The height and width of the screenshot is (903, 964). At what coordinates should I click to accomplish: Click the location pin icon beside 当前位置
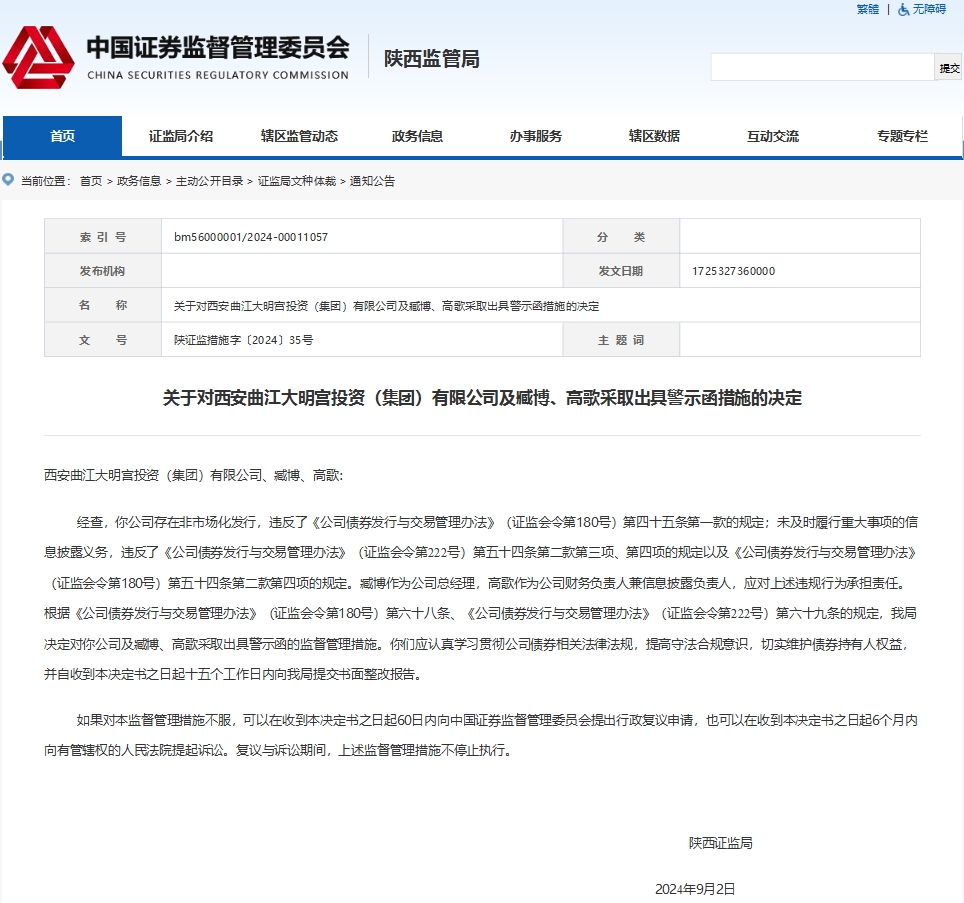tap(8, 179)
